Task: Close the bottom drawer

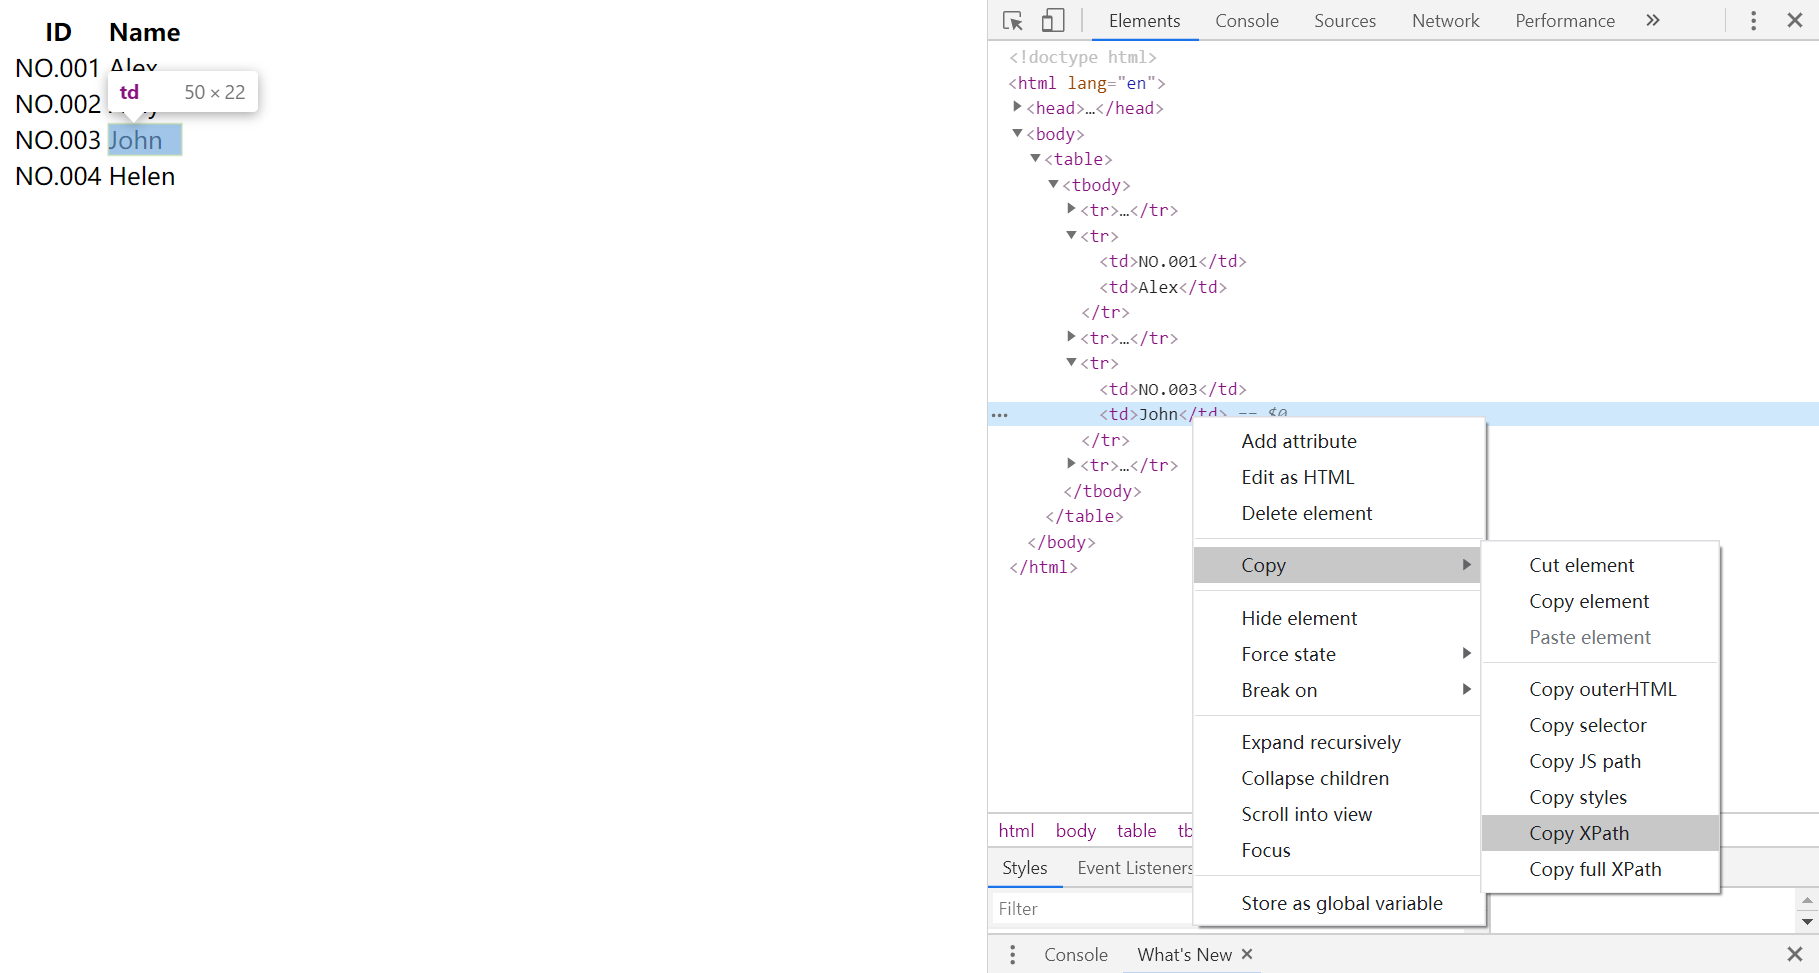Action: (x=1795, y=954)
